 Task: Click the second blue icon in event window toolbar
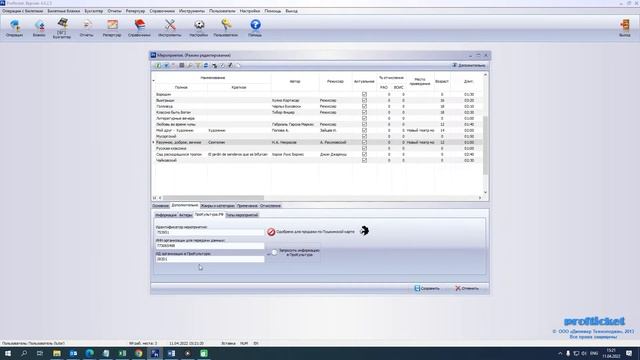pos(166,65)
